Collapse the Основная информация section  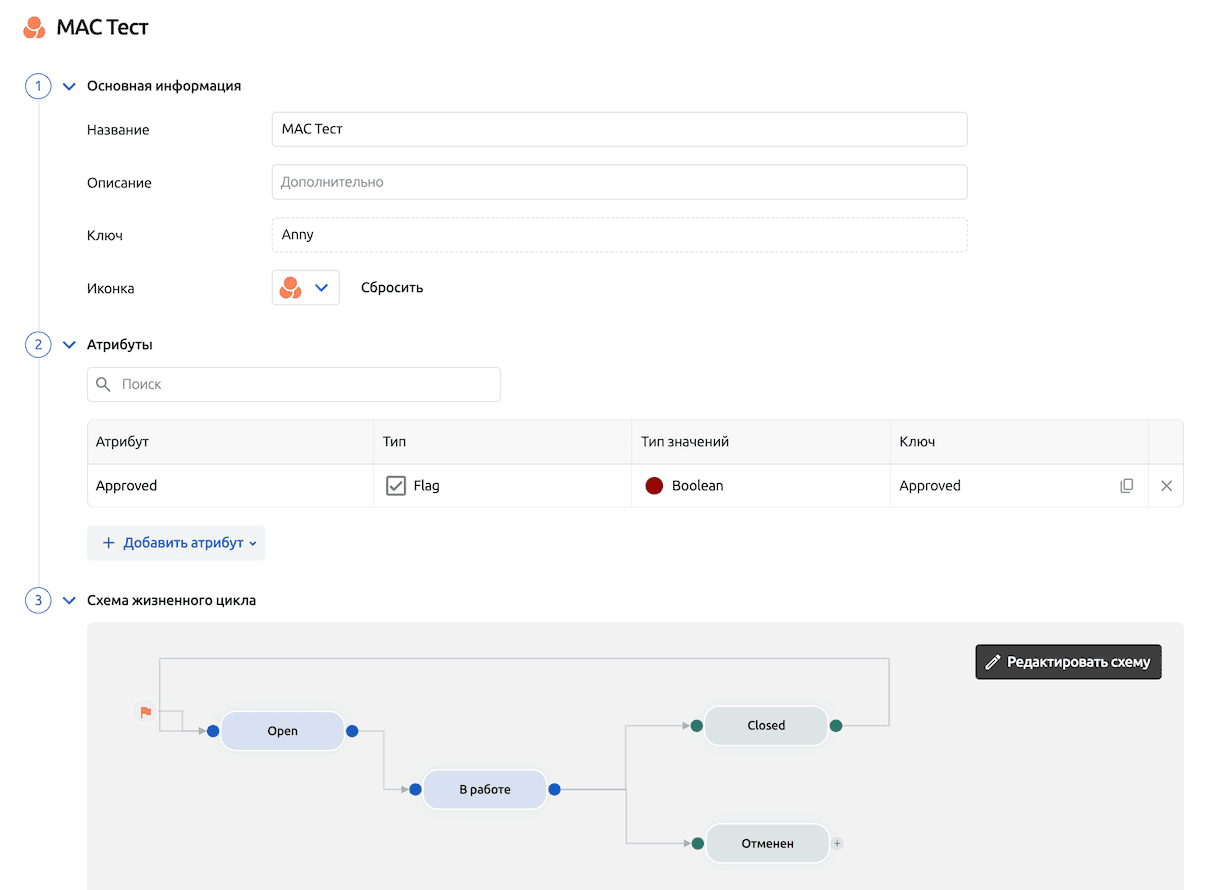pyautogui.click(x=69, y=86)
